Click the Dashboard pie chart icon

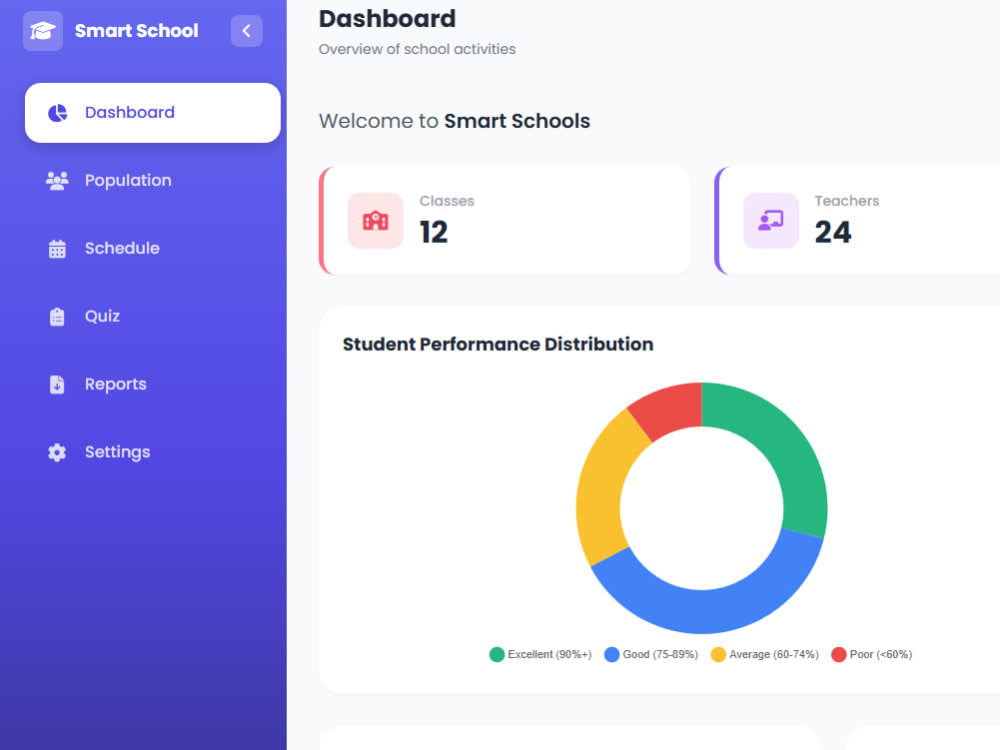[x=57, y=113]
